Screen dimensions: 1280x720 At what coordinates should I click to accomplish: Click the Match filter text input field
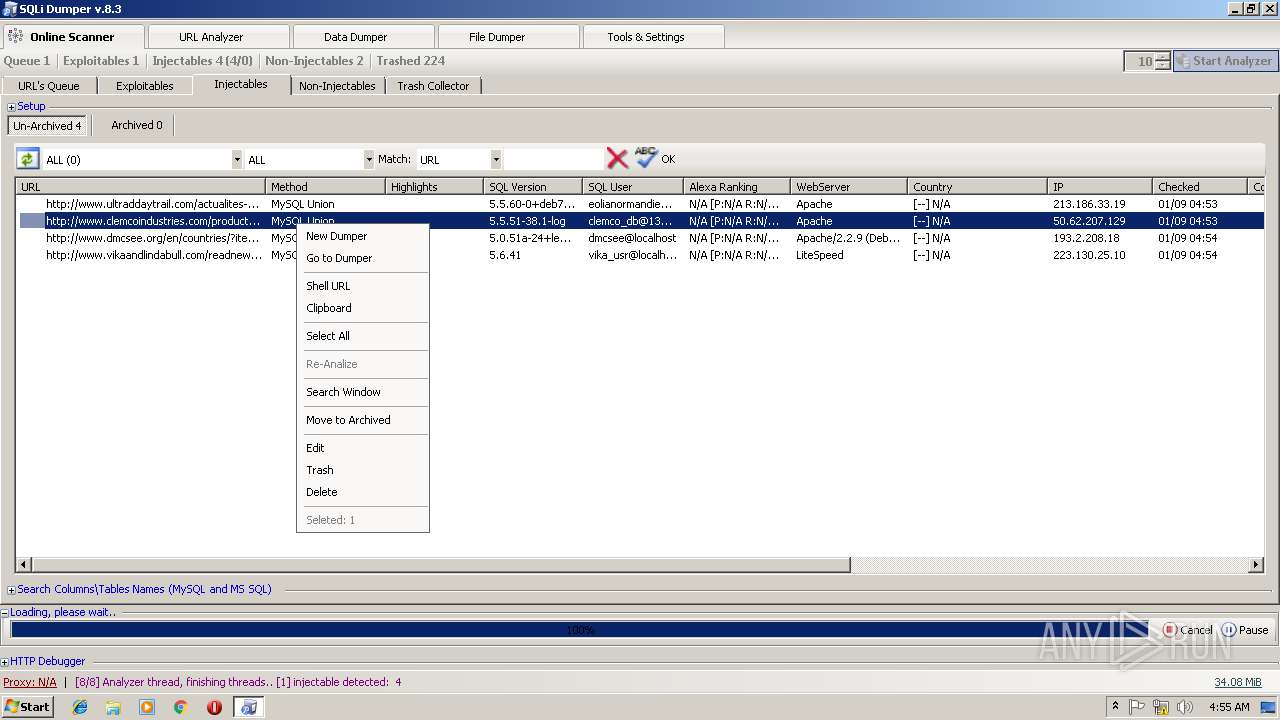coord(553,159)
